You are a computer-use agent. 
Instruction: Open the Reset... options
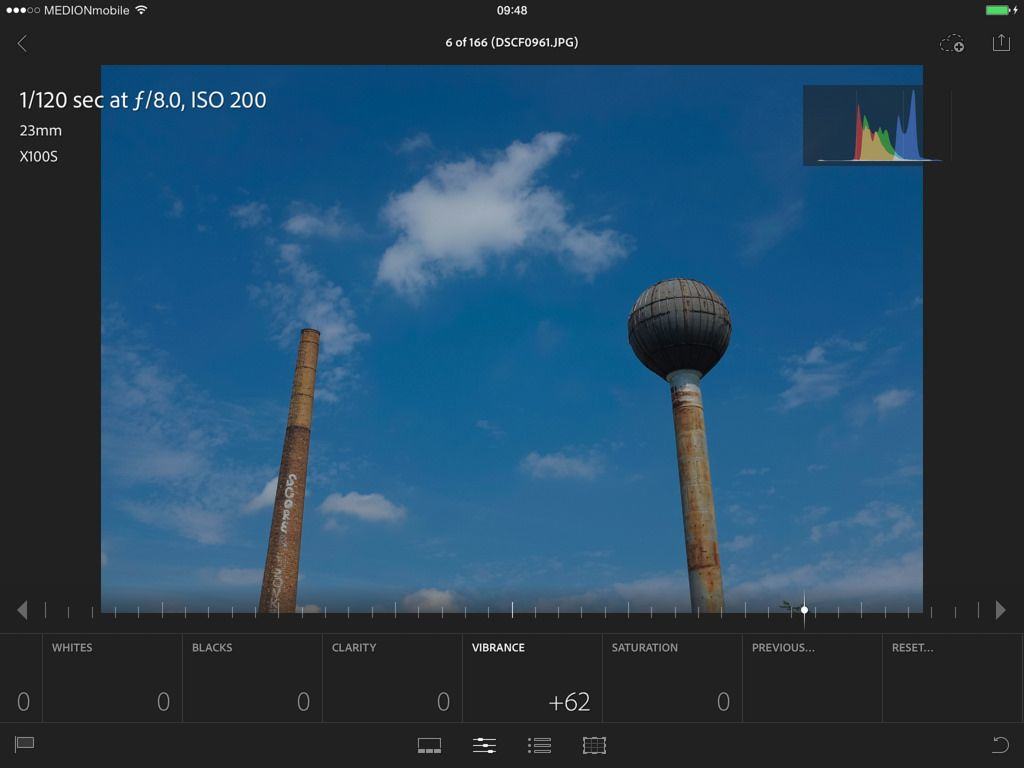coord(952,678)
